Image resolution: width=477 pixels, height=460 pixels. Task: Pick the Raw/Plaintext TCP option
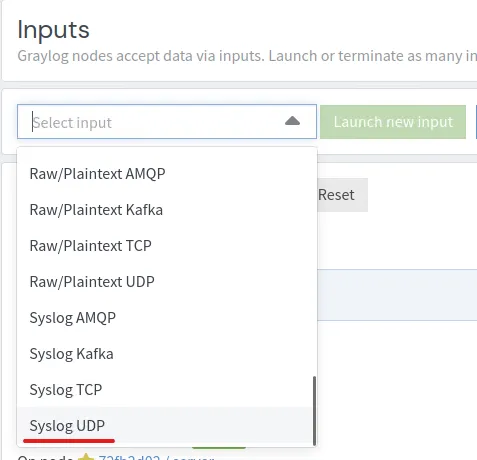click(x=166, y=246)
